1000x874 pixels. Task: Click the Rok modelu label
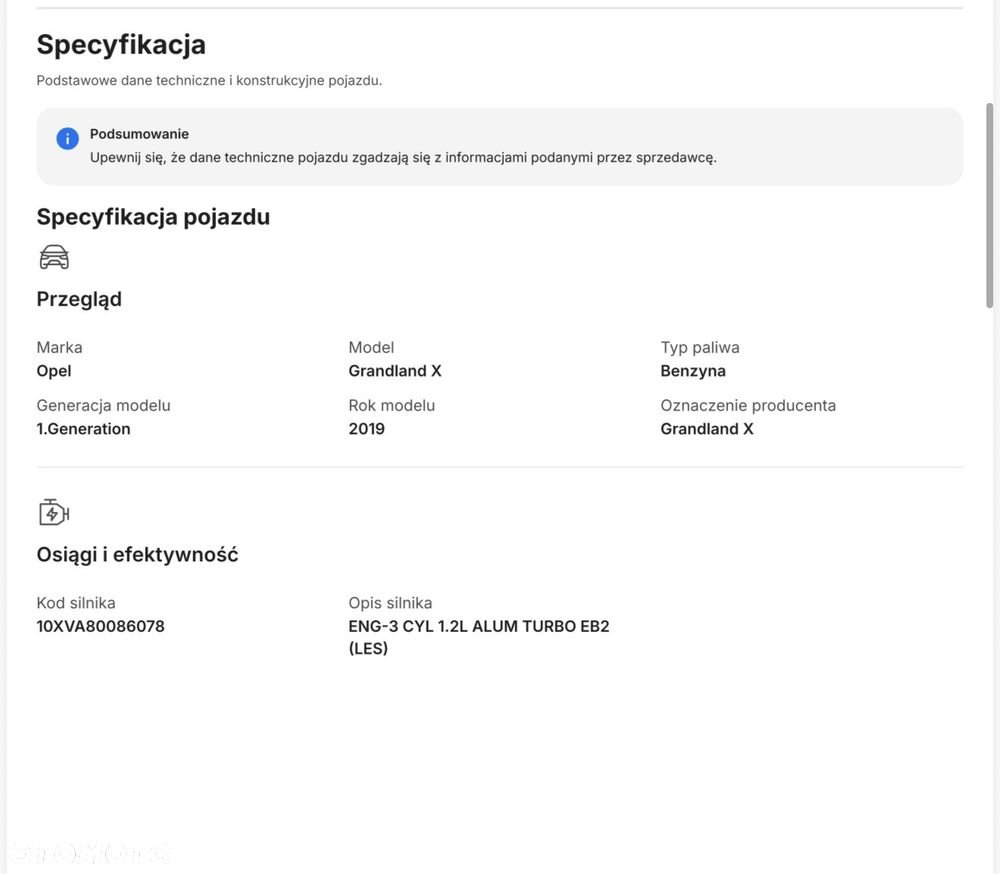[392, 406]
